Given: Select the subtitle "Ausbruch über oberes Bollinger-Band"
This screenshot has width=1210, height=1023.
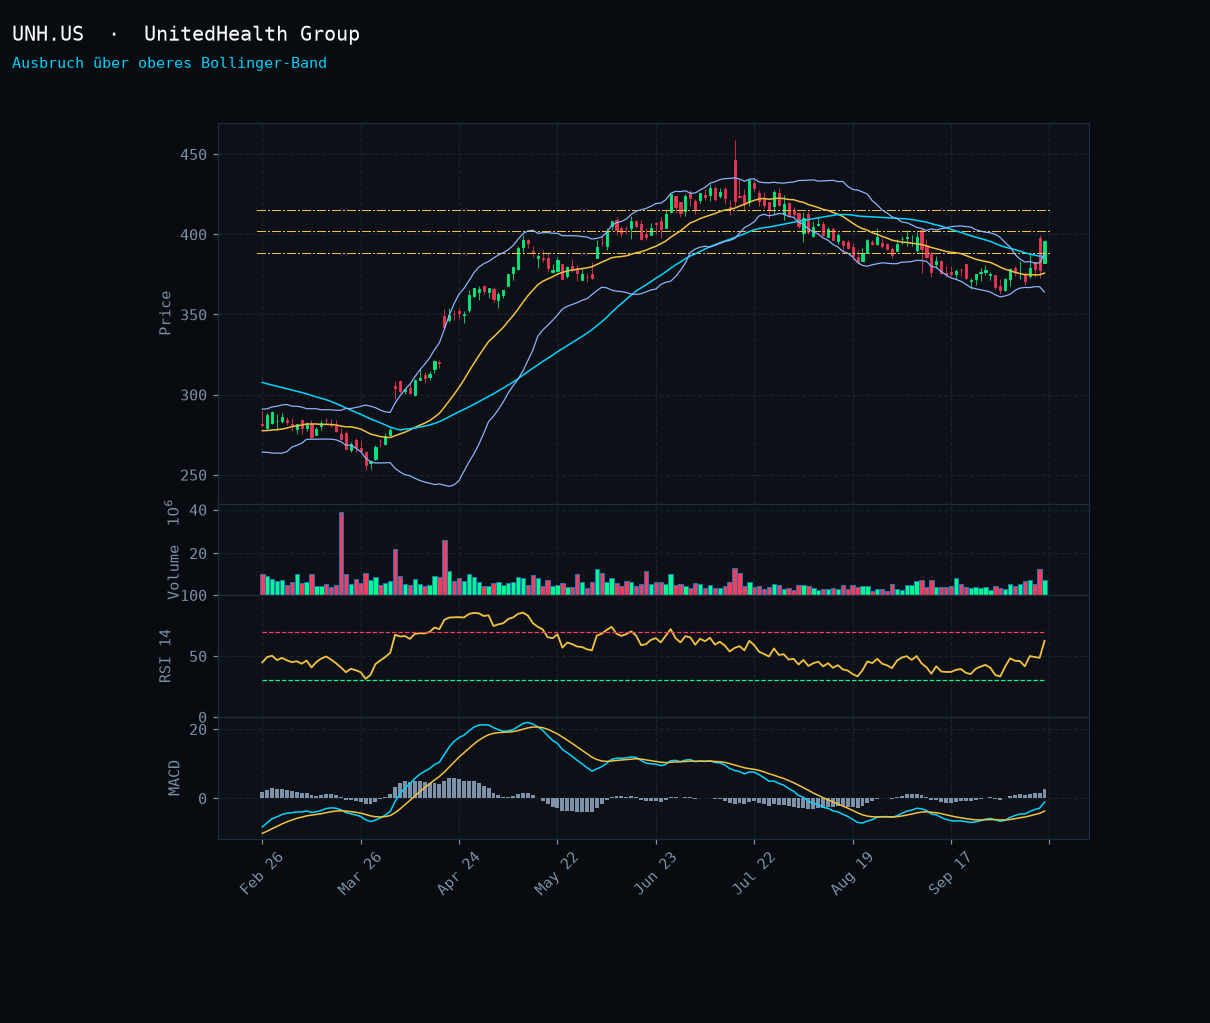Looking at the screenshot, I should 169,63.
